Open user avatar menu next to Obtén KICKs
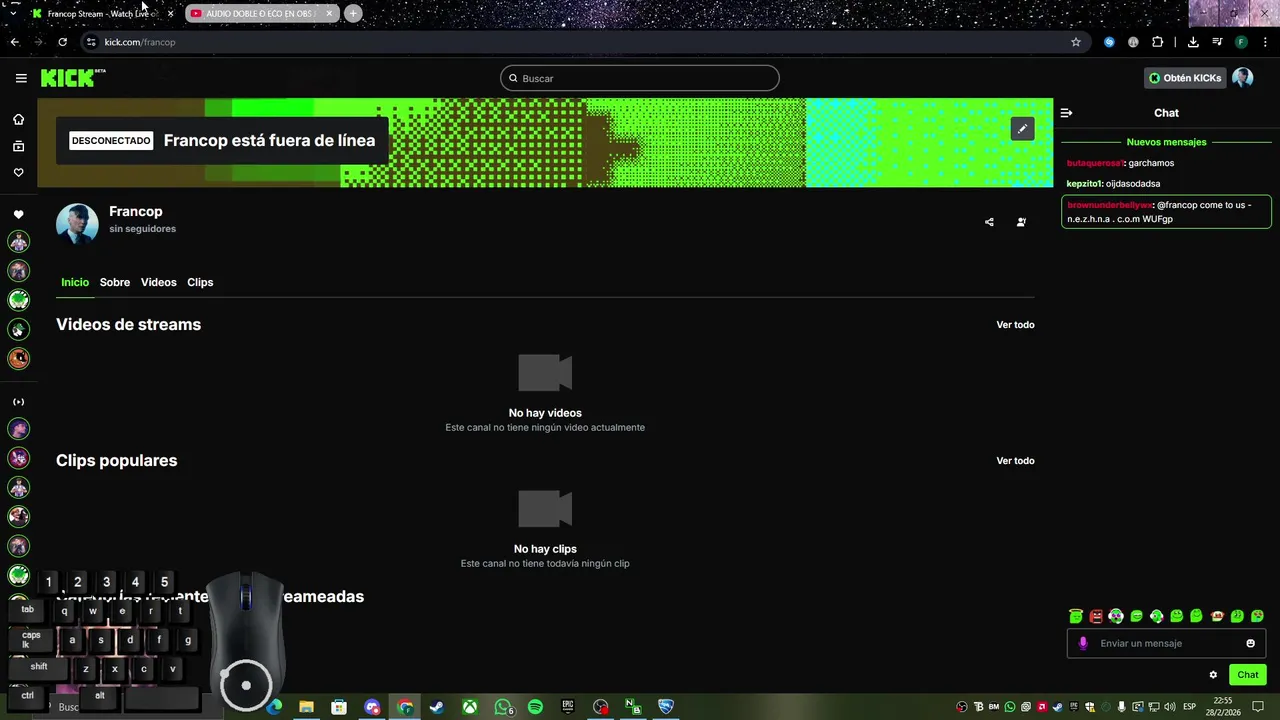The height and width of the screenshot is (720, 1280). [1243, 78]
